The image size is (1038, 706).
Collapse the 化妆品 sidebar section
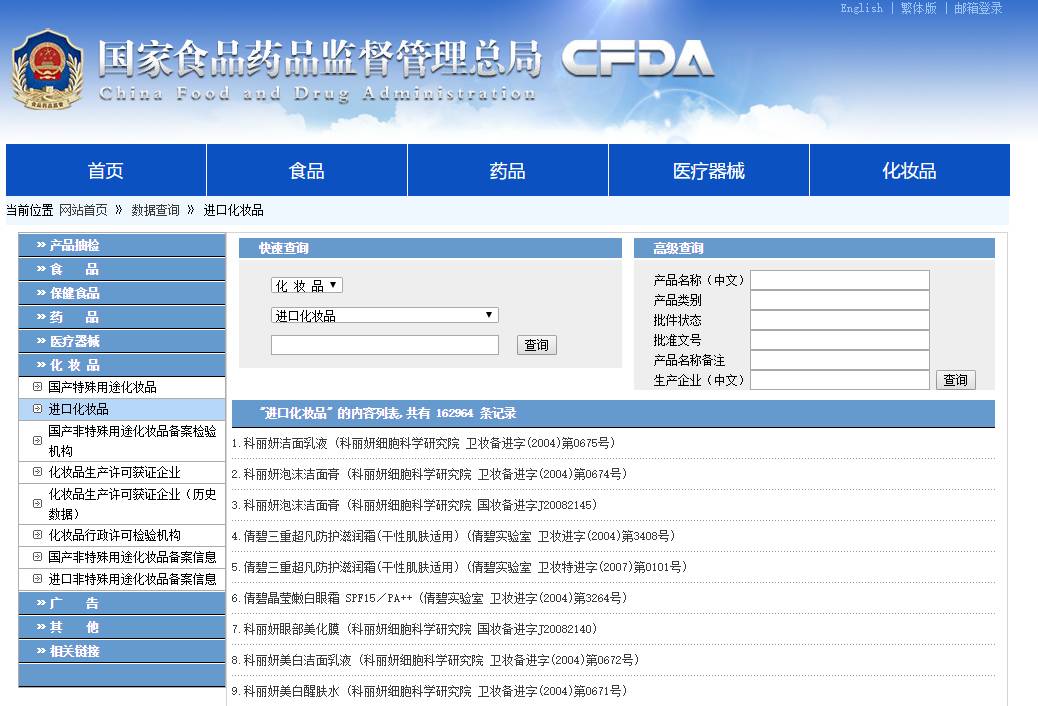tap(122, 365)
